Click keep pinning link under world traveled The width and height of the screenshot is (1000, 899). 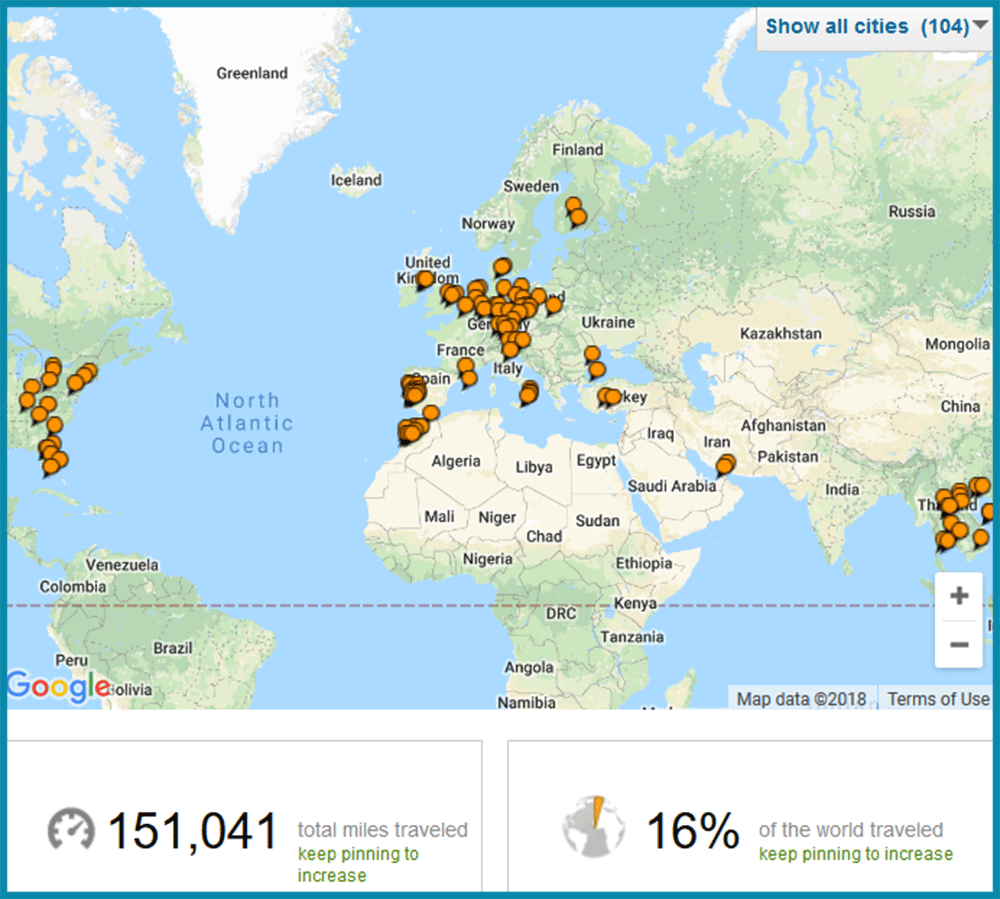click(855, 854)
